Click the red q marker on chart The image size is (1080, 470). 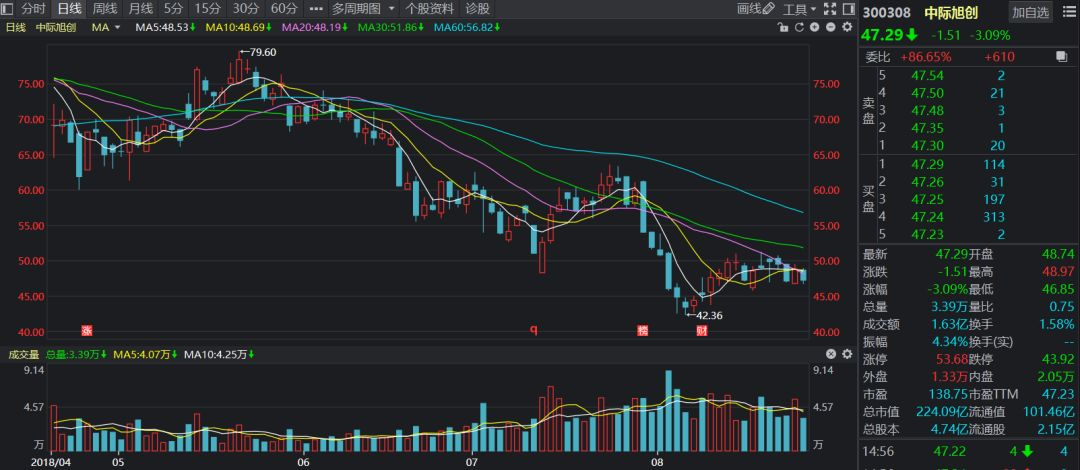[x=532, y=330]
